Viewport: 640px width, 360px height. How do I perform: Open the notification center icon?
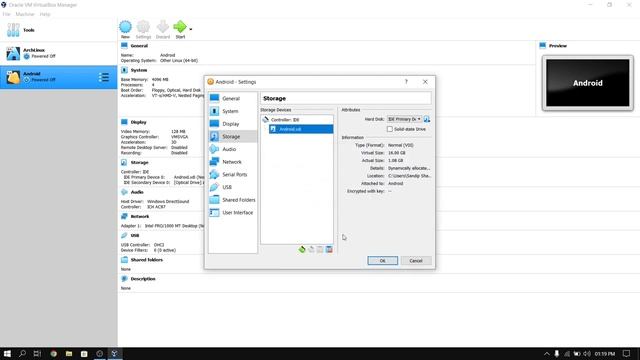click(627, 353)
